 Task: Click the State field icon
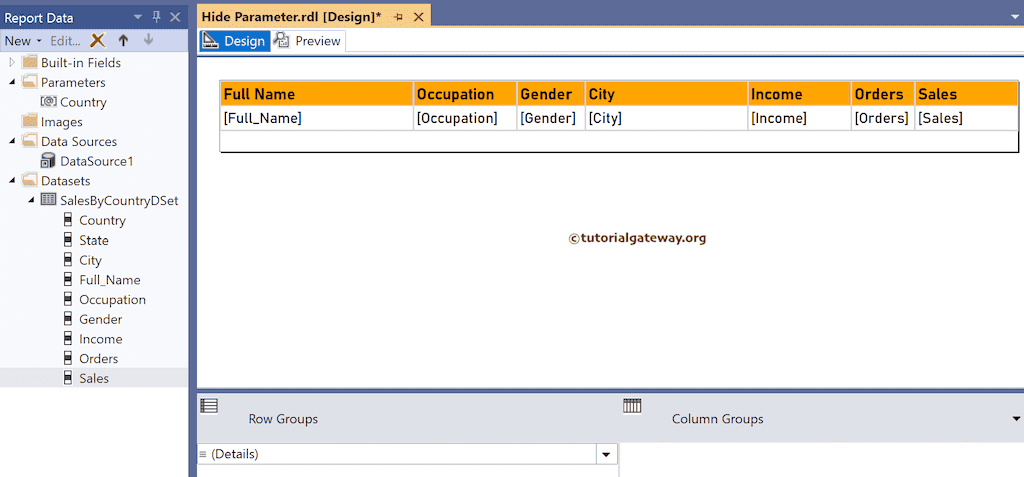click(67, 240)
